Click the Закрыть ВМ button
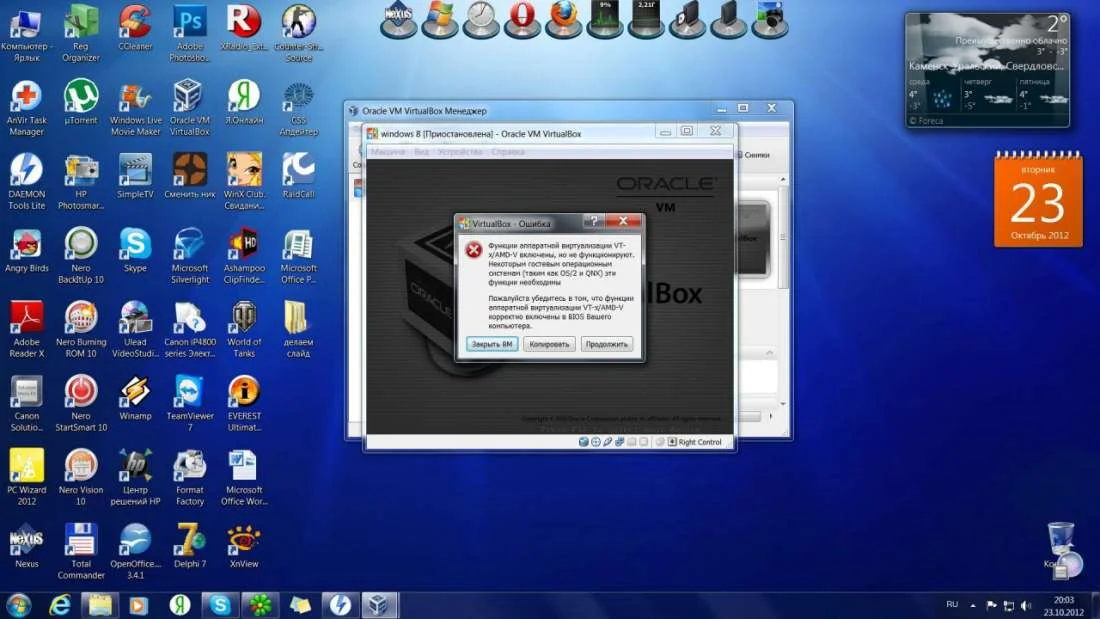Image resolution: width=1100 pixels, height=619 pixels. (x=492, y=344)
